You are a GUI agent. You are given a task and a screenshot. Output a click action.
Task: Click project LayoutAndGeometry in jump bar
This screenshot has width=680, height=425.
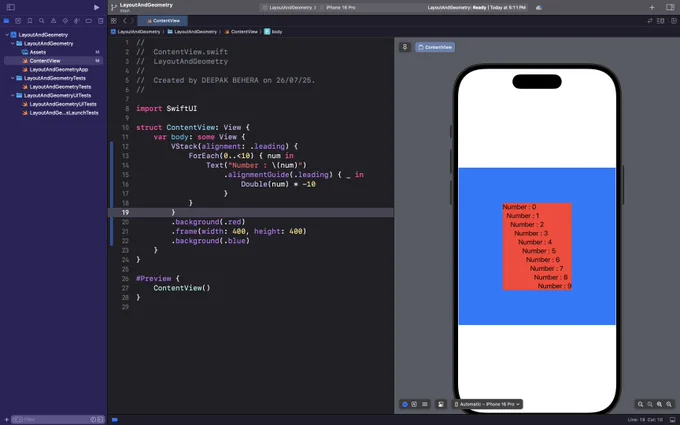coord(135,32)
